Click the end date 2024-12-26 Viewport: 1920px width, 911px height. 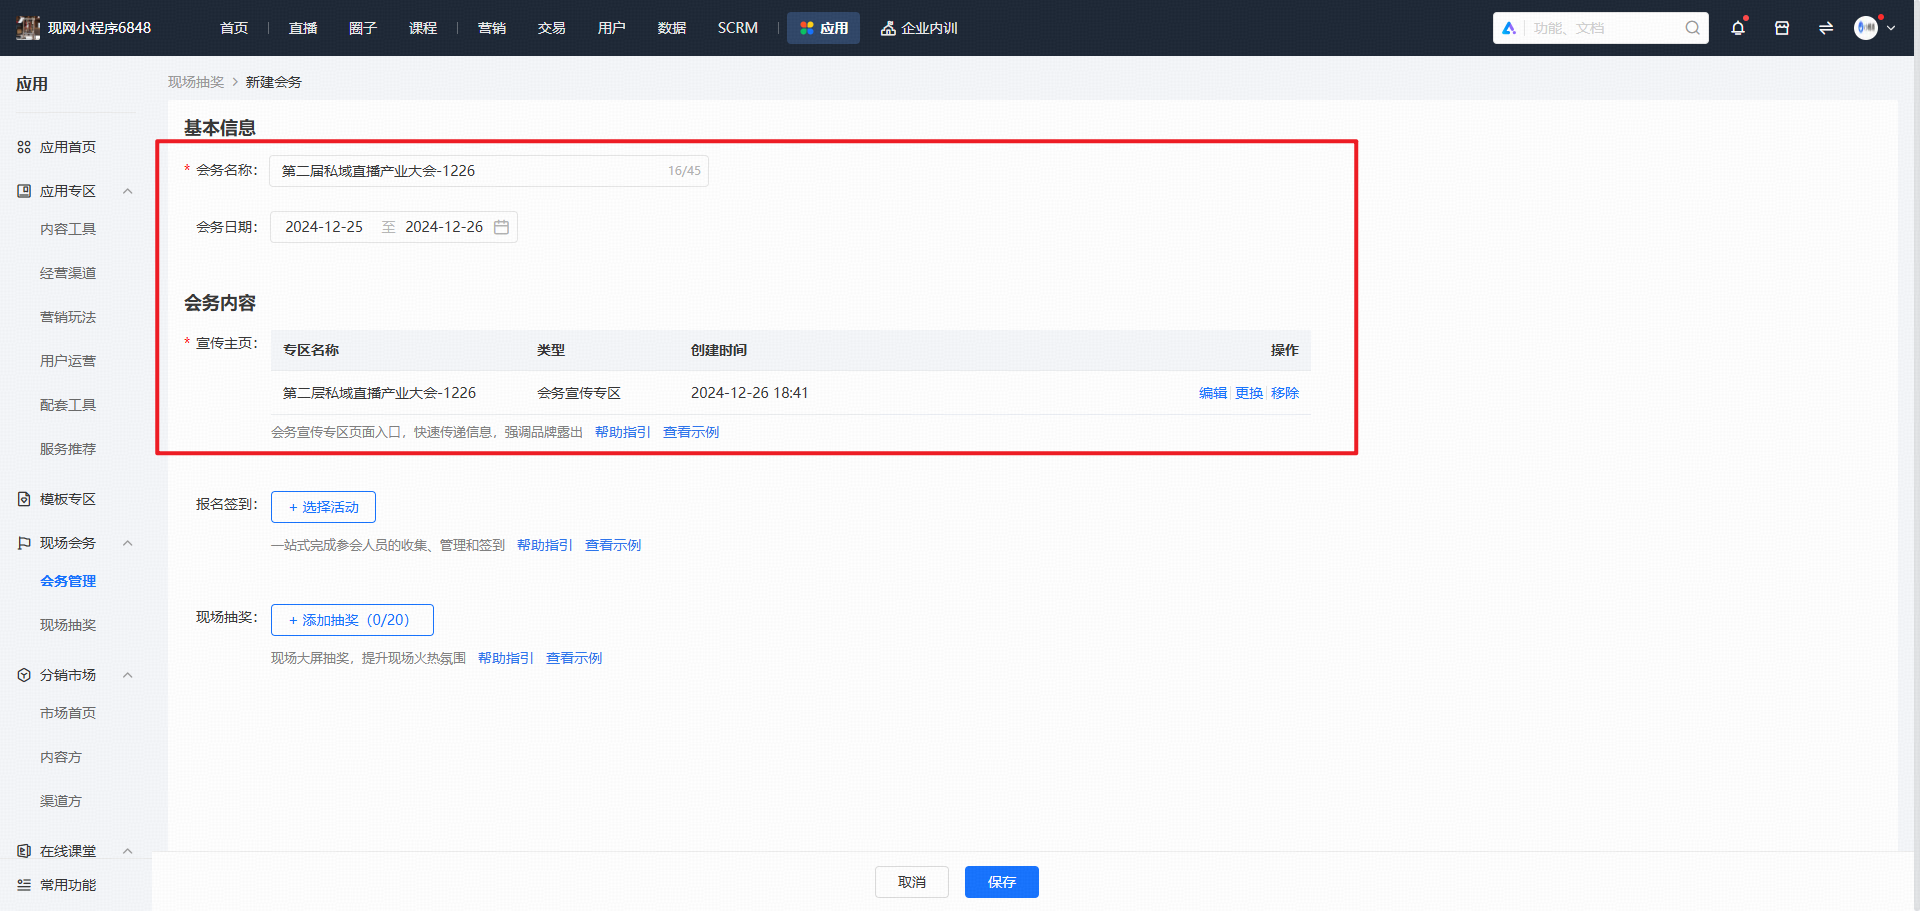tap(444, 227)
